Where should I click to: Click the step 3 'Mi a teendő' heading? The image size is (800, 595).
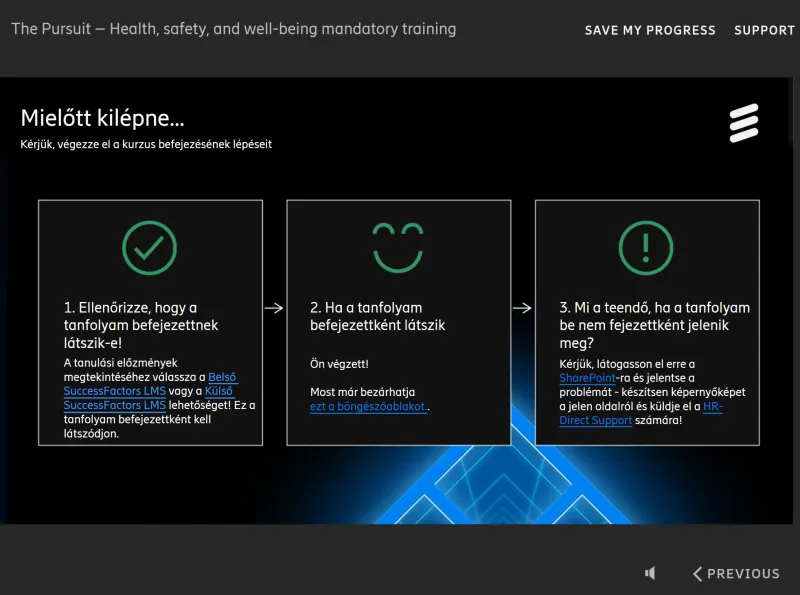(654, 325)
